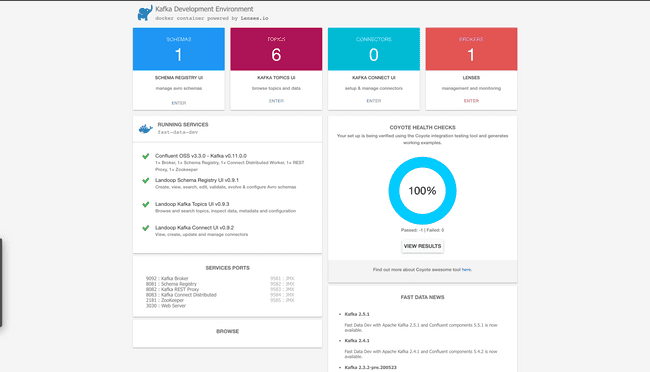Screen dimensions: 650x372
Task: Click the 'Landoop Kafka Topics UI v0.9.3' title
Action: (x=192, y=204)
